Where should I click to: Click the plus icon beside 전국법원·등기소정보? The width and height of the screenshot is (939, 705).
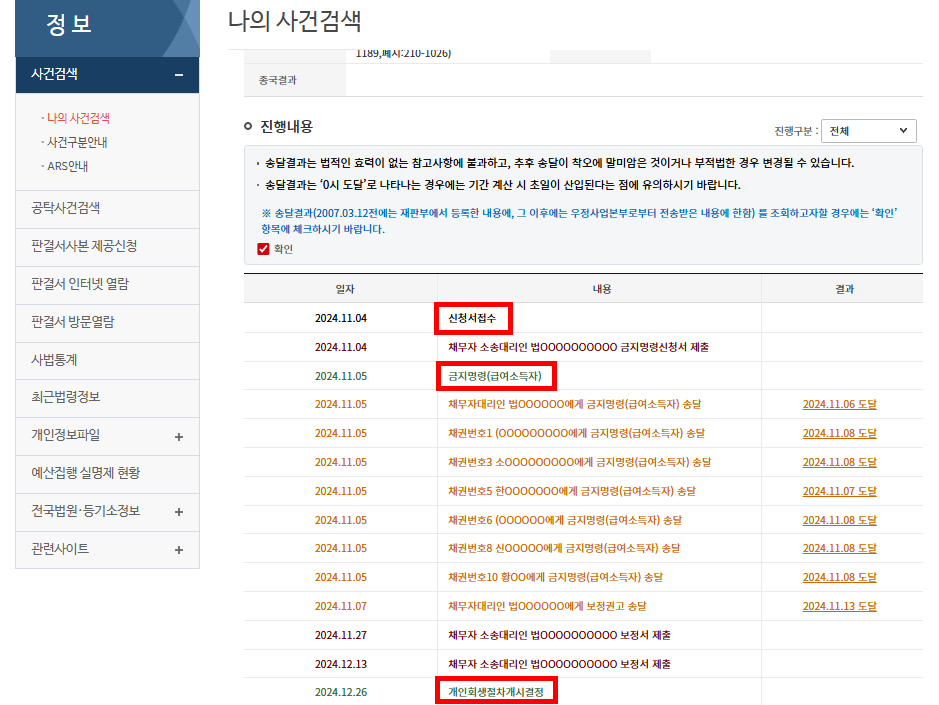click(x=178, y=512)
